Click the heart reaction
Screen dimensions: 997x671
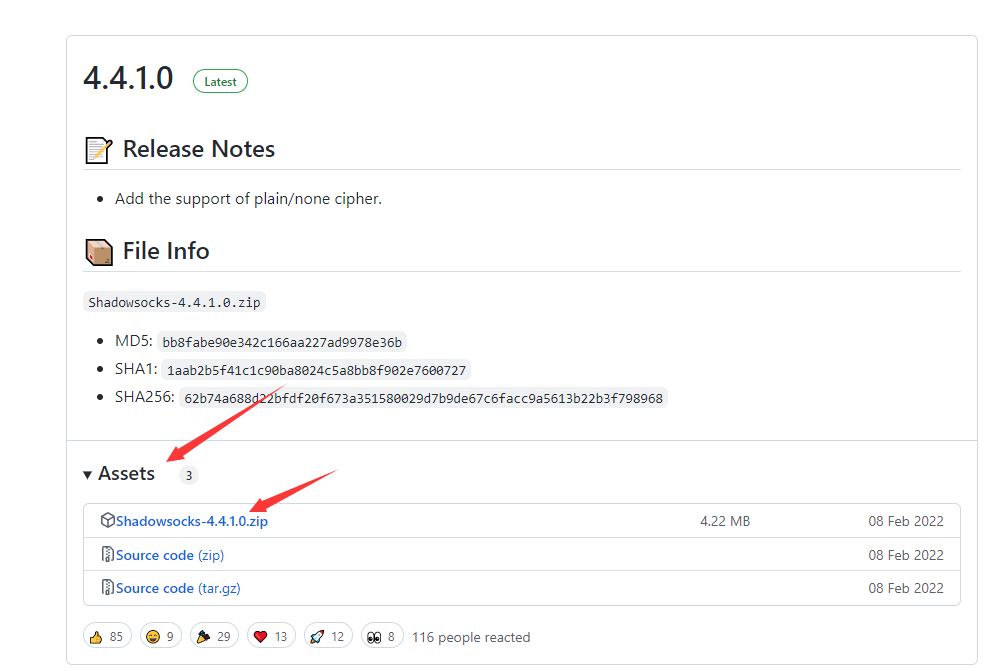tap(271, 636)
